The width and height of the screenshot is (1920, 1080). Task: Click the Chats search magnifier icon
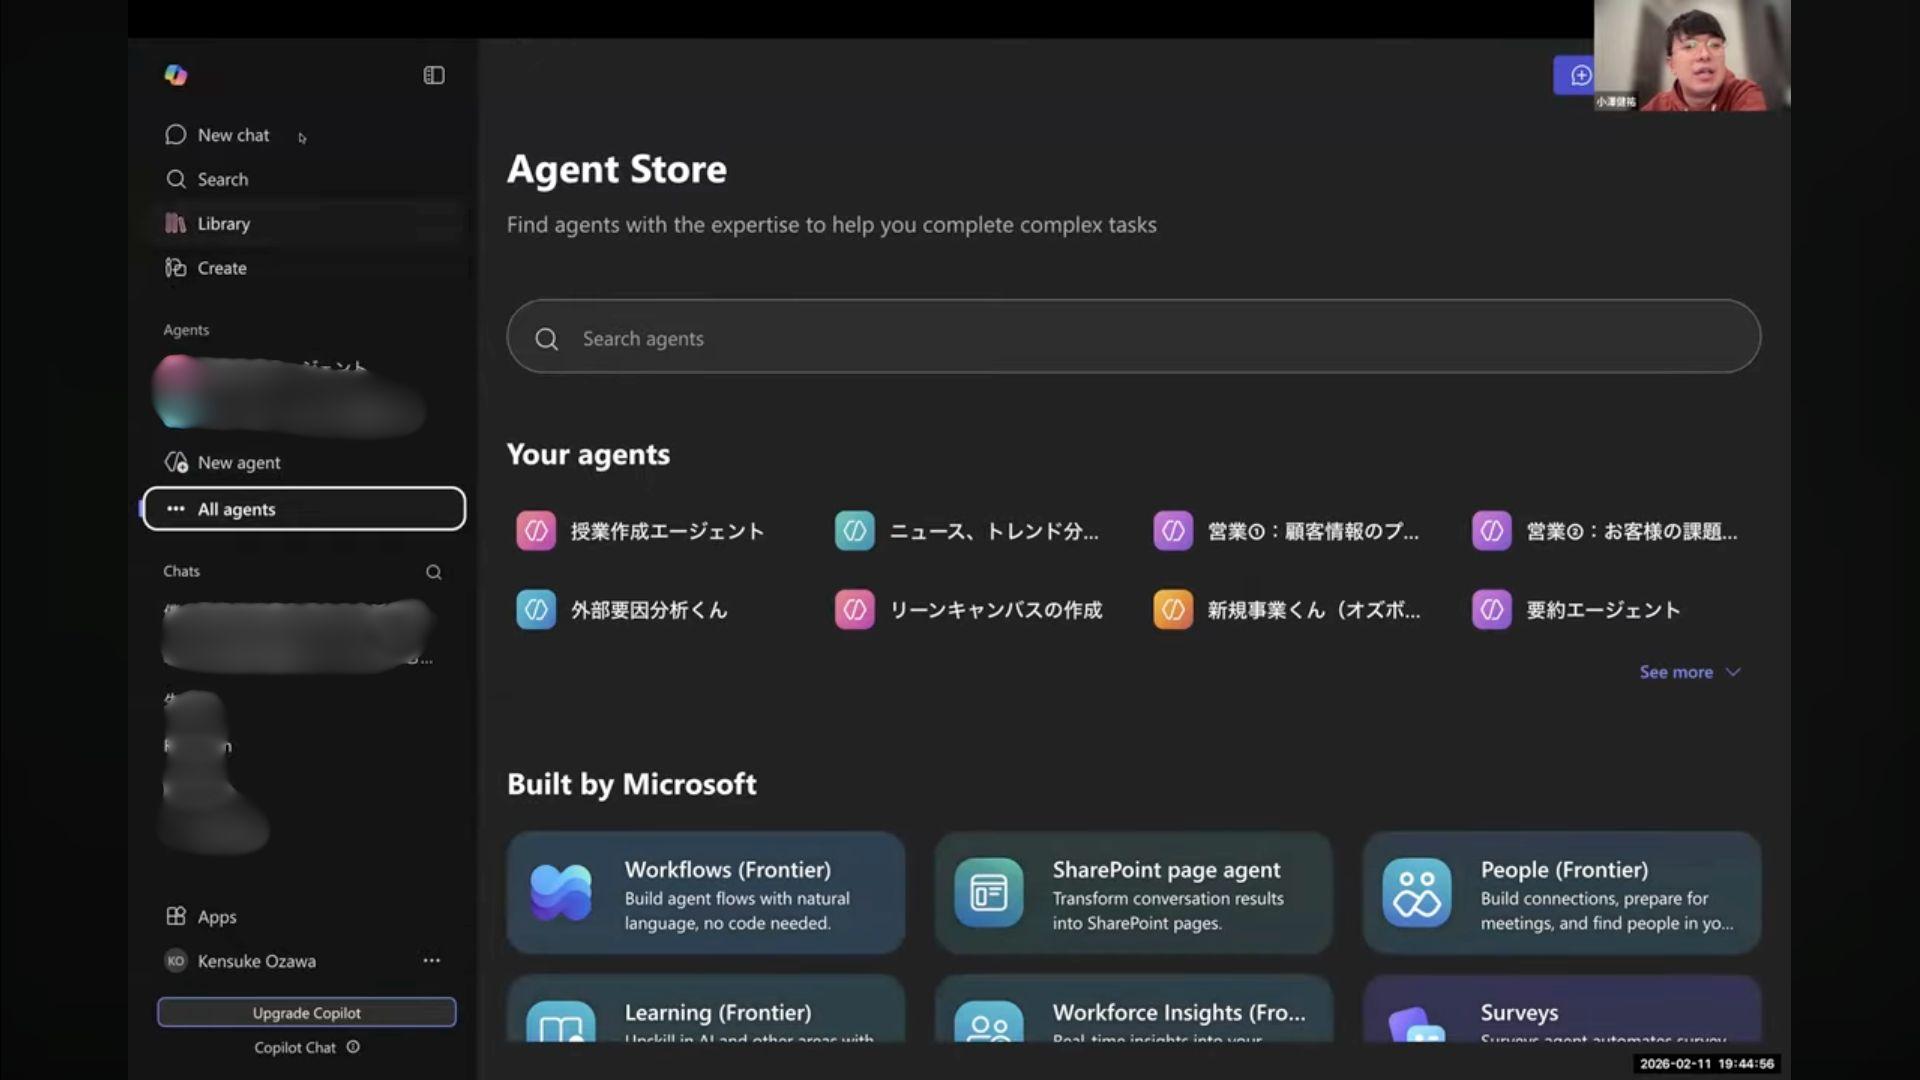pos(434,572)
